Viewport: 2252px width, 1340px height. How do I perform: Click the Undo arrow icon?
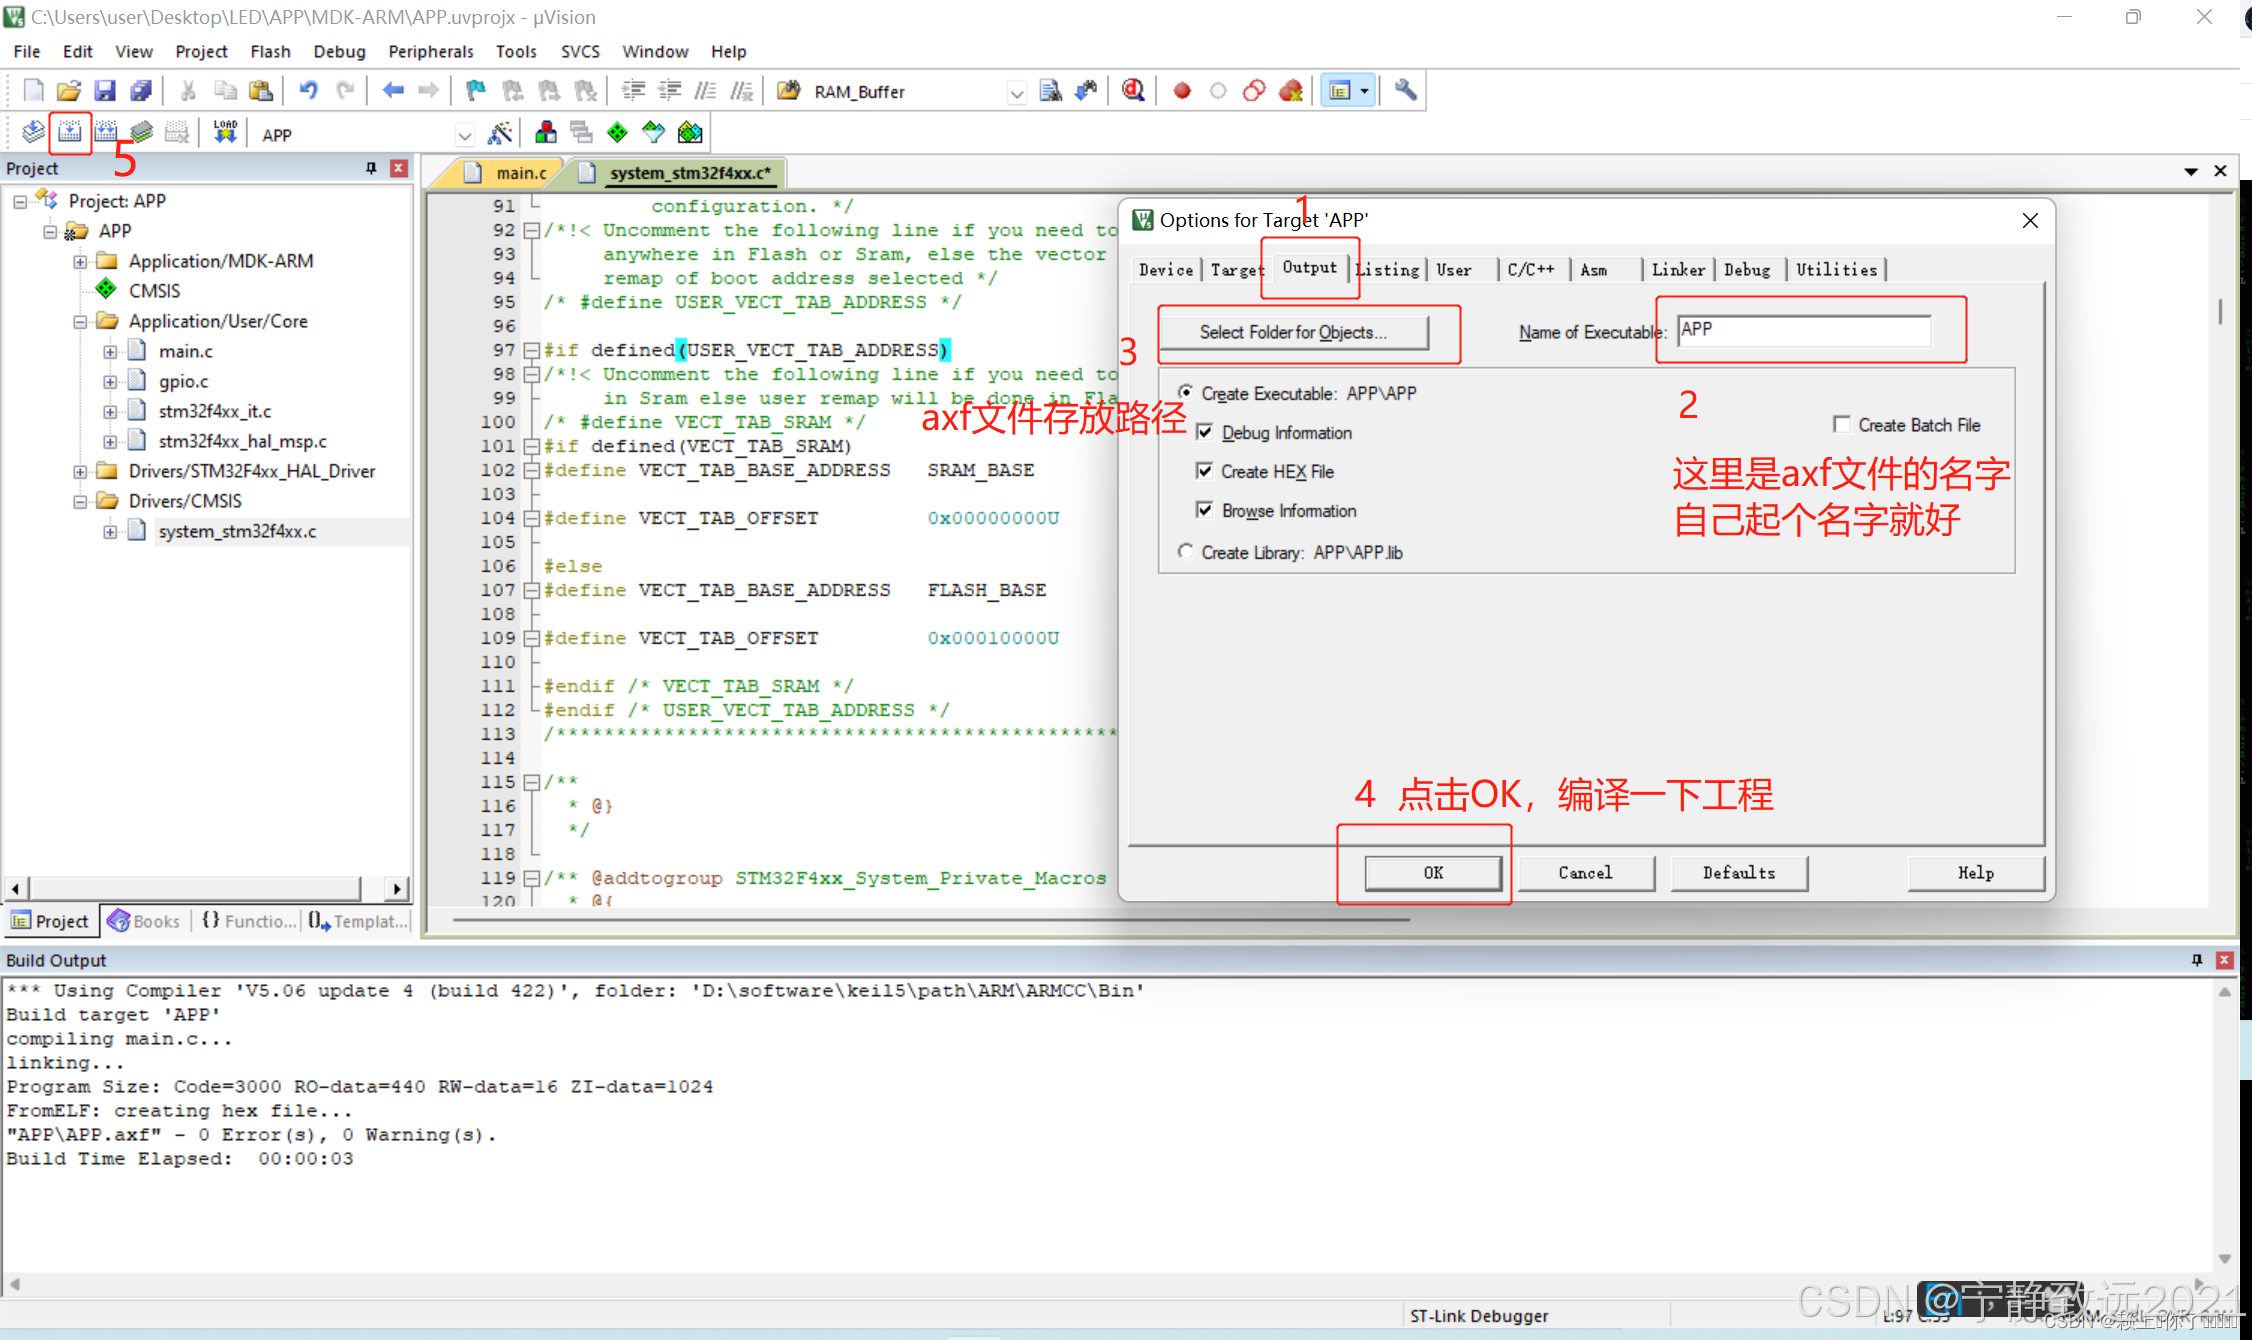pyautogui.click(x=309, y=91)
